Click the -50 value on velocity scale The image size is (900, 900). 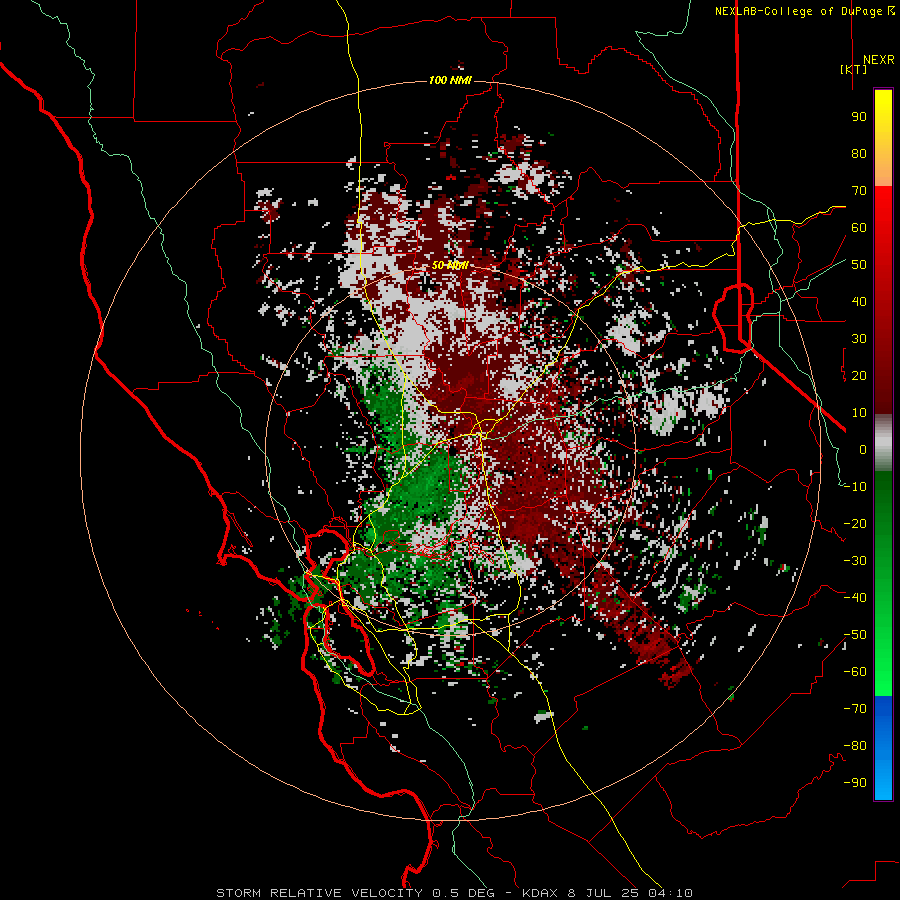point(855,635)
